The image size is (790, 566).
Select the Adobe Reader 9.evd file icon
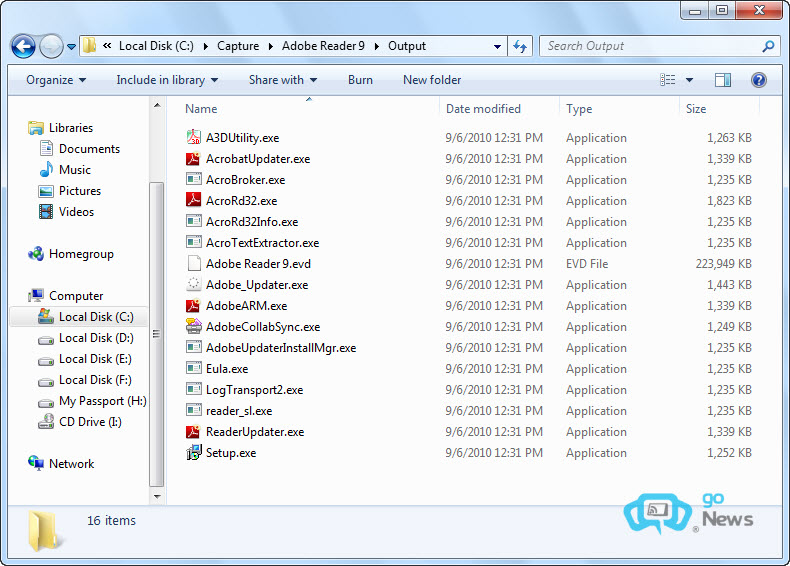[193, 263]
